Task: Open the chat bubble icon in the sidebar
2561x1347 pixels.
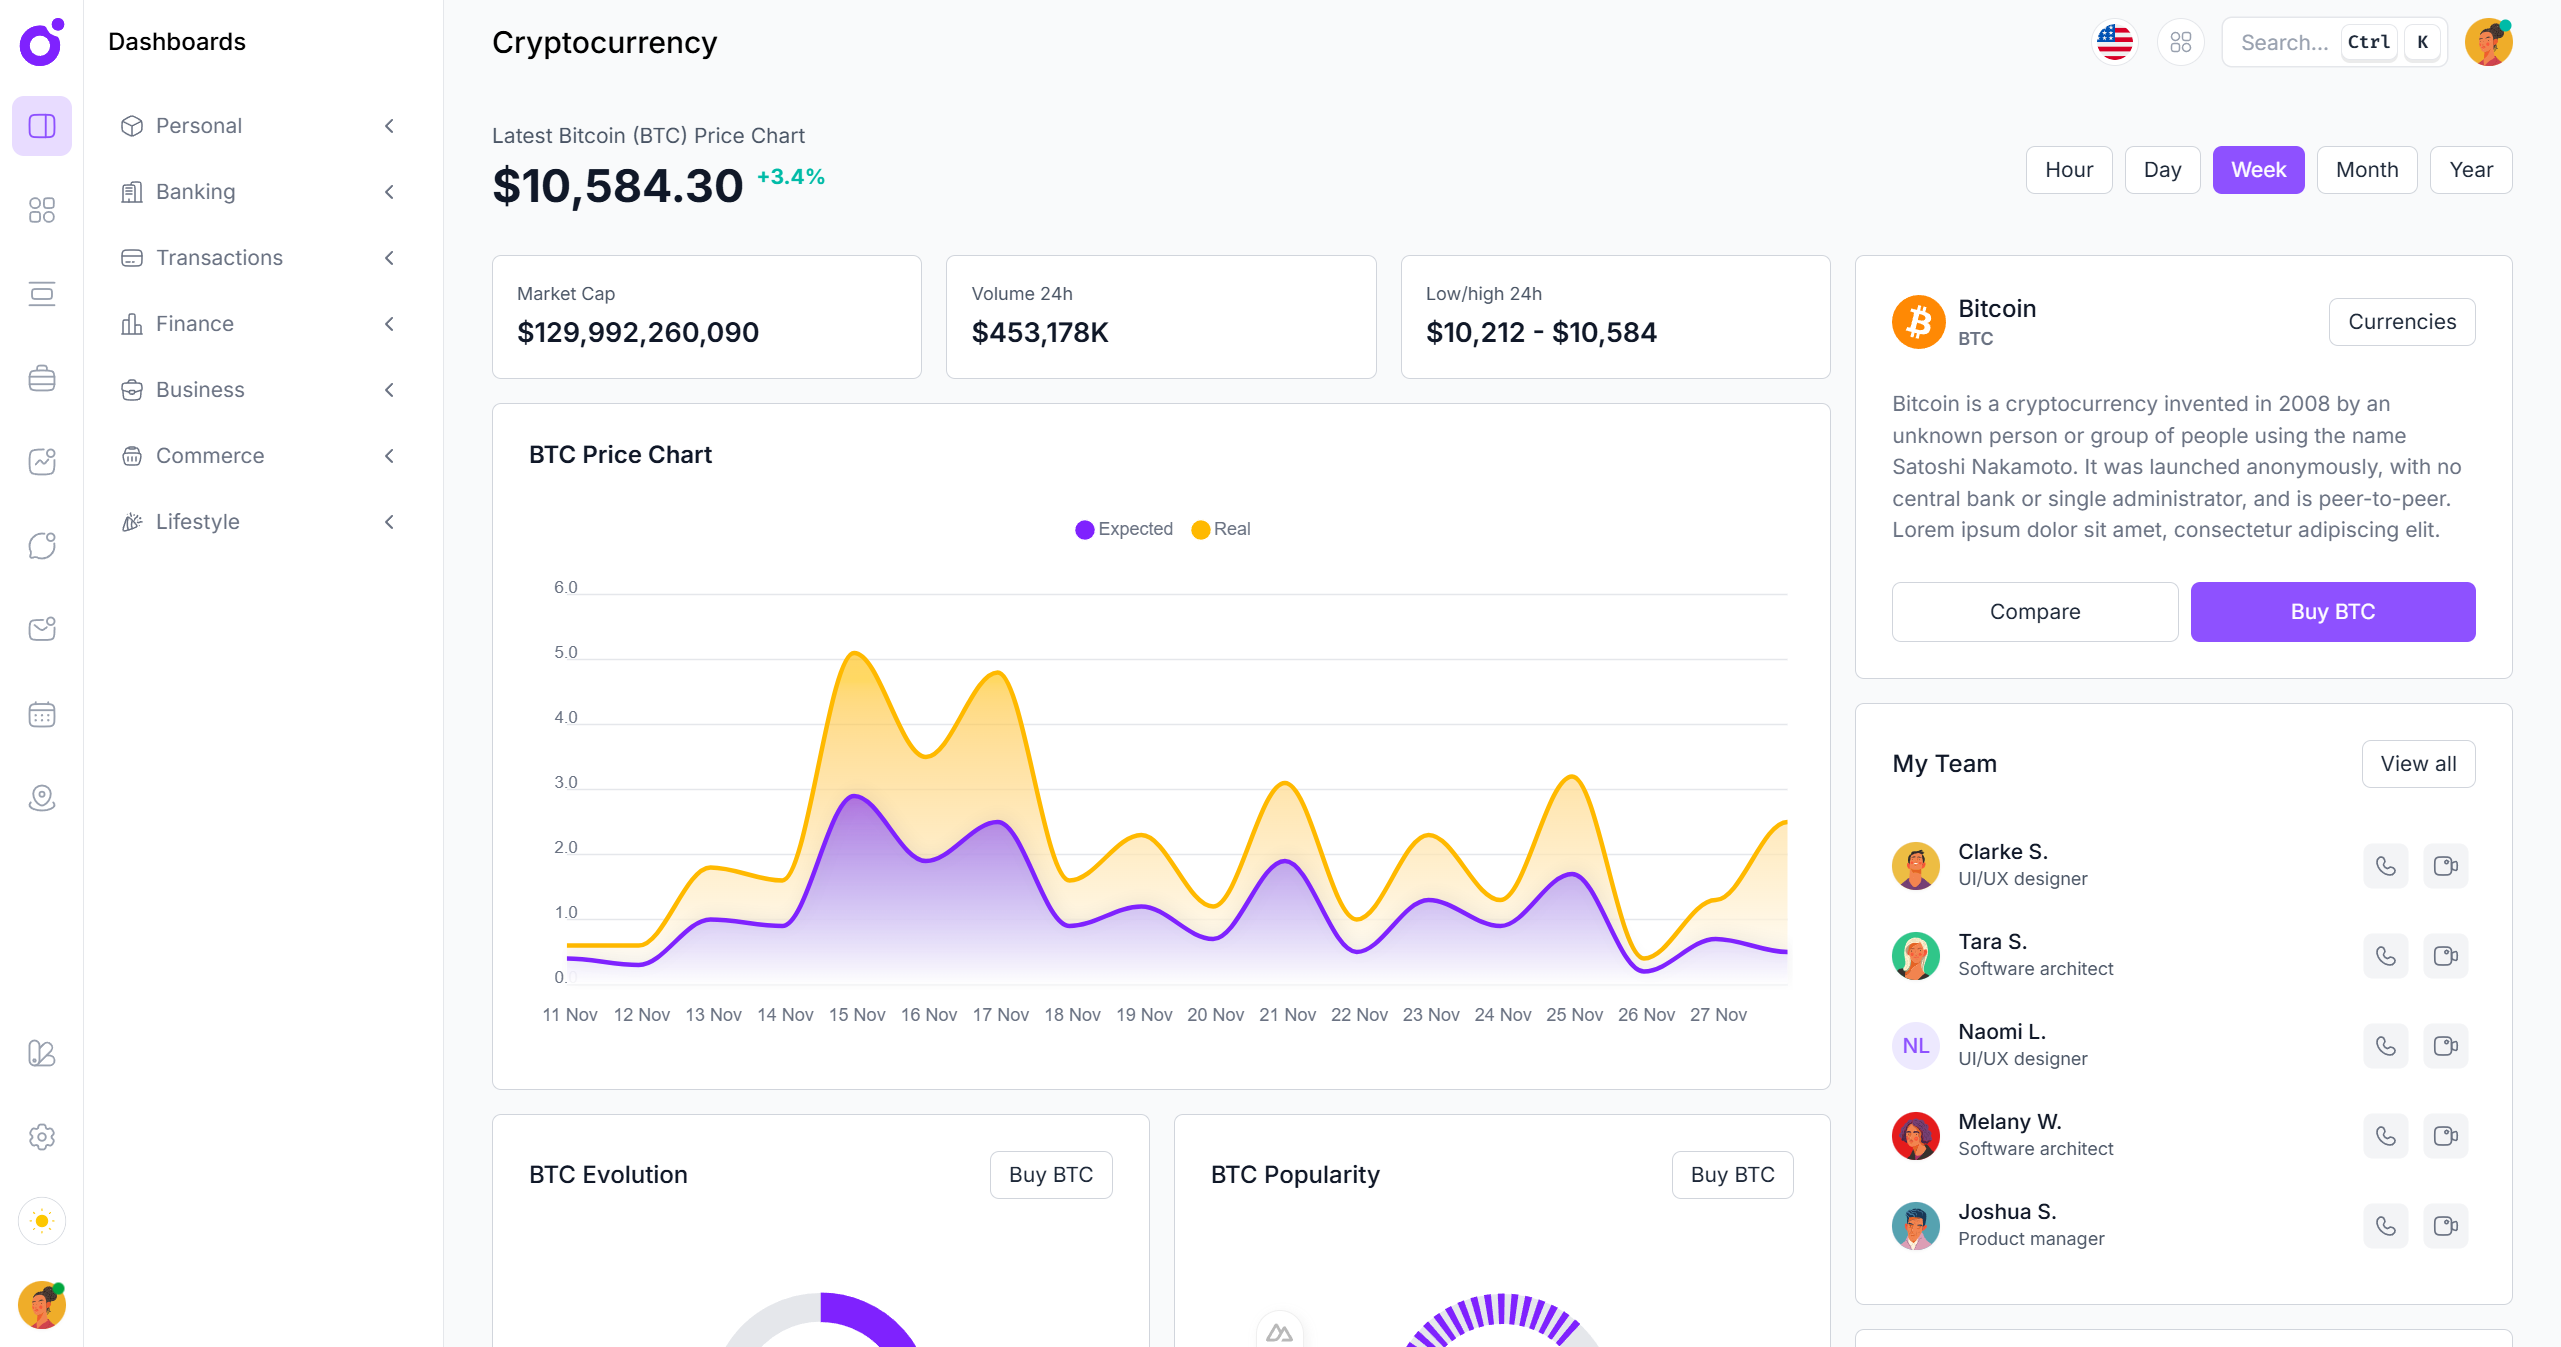Action: coord(41,545)
